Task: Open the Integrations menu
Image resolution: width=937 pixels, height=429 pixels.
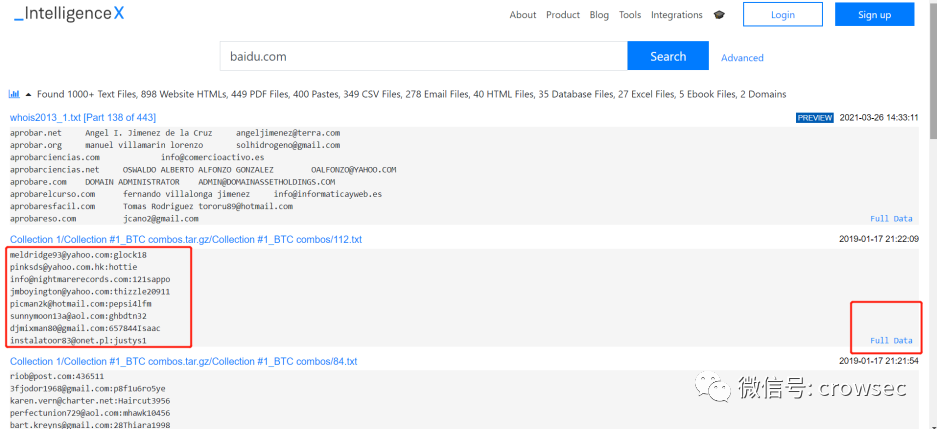Action: point(676,15)
